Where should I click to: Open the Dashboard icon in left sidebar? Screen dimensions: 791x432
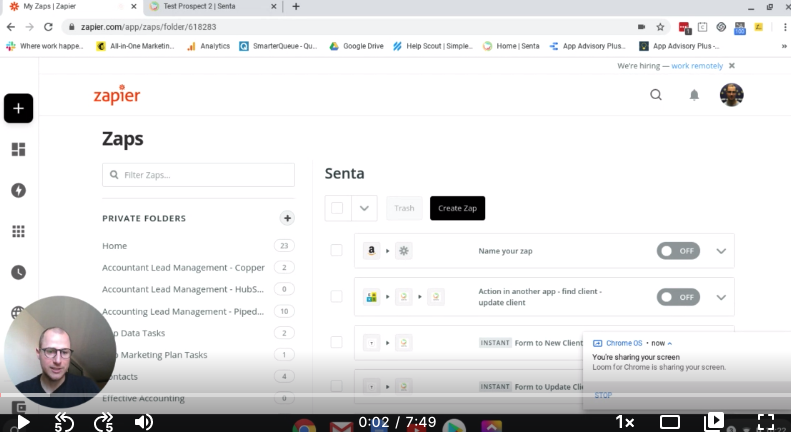[18, 149]
